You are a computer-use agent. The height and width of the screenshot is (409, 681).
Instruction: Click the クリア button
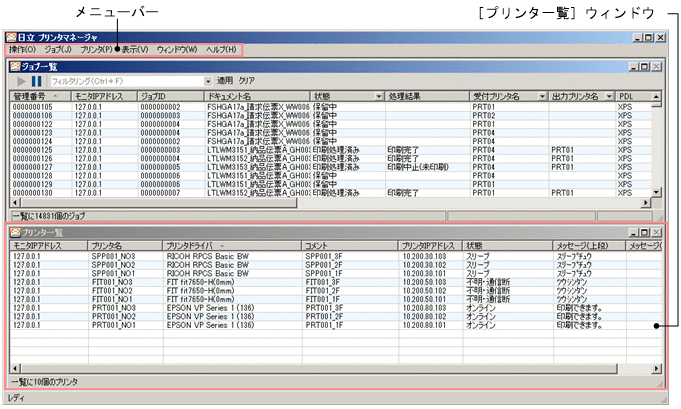coord(246,81)
